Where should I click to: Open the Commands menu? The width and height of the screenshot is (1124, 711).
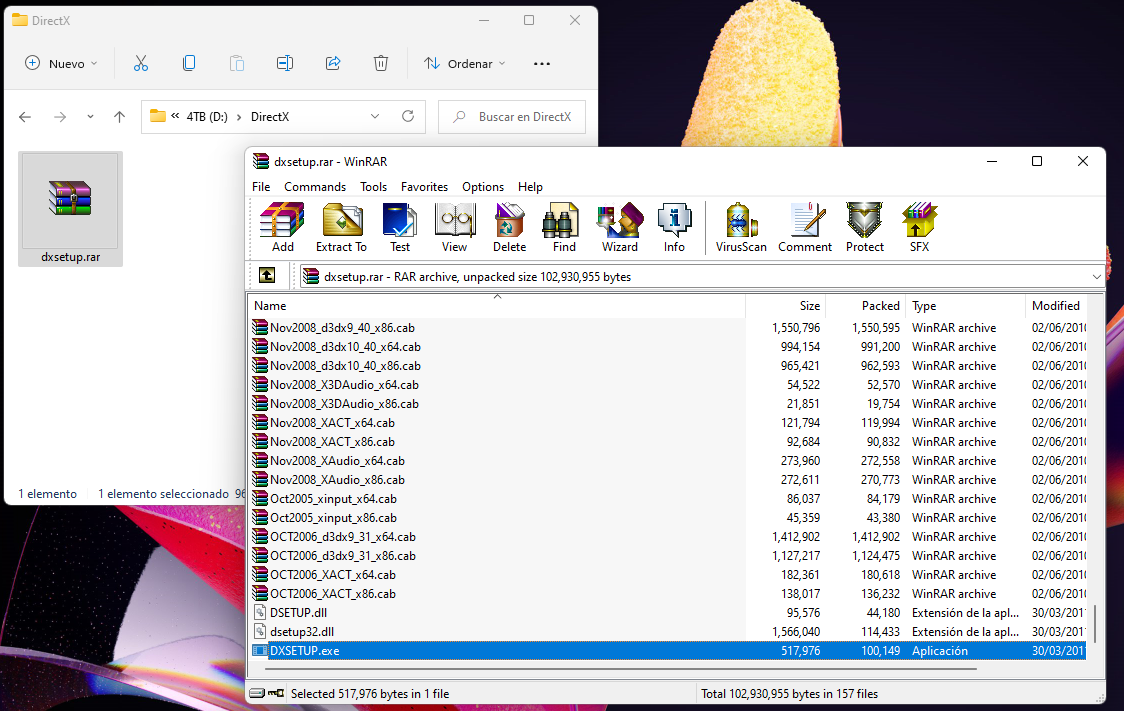[315, 186]
